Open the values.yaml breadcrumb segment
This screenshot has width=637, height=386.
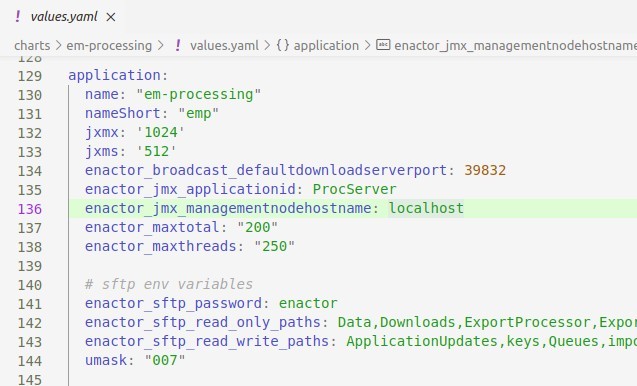[x=224, y=46]
